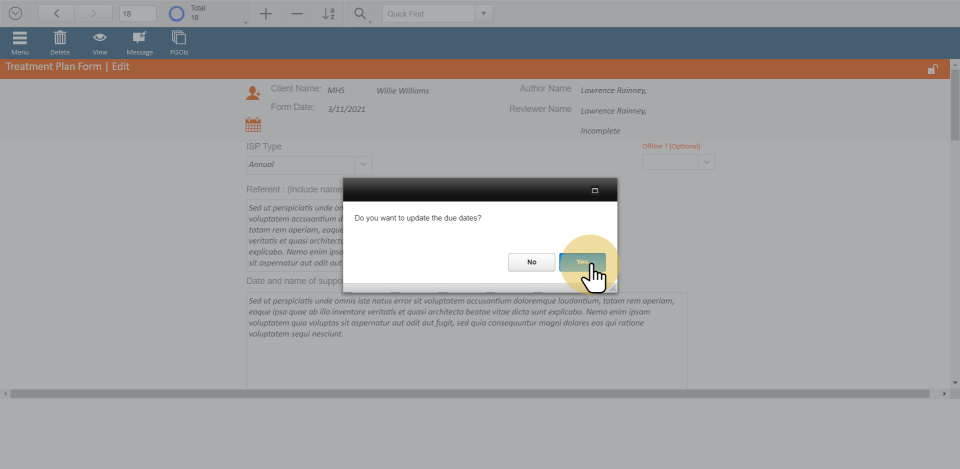Expand the Offline optional dropdown
The width and height of the screenshot is (960, 469).
point(706,161)
